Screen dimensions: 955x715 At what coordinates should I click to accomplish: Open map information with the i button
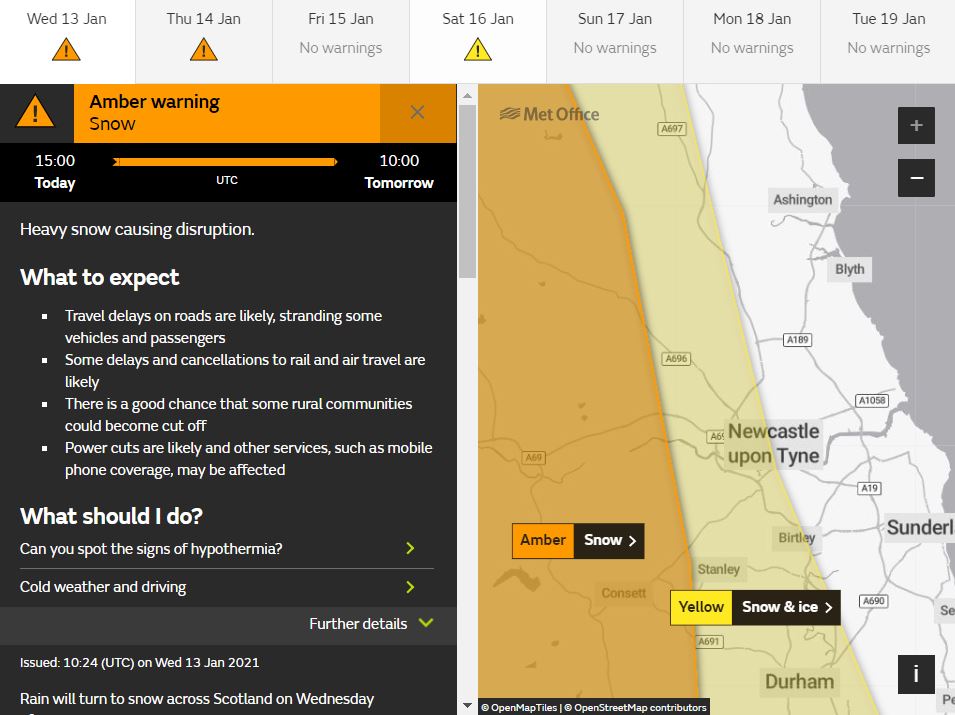pos(916,675)
